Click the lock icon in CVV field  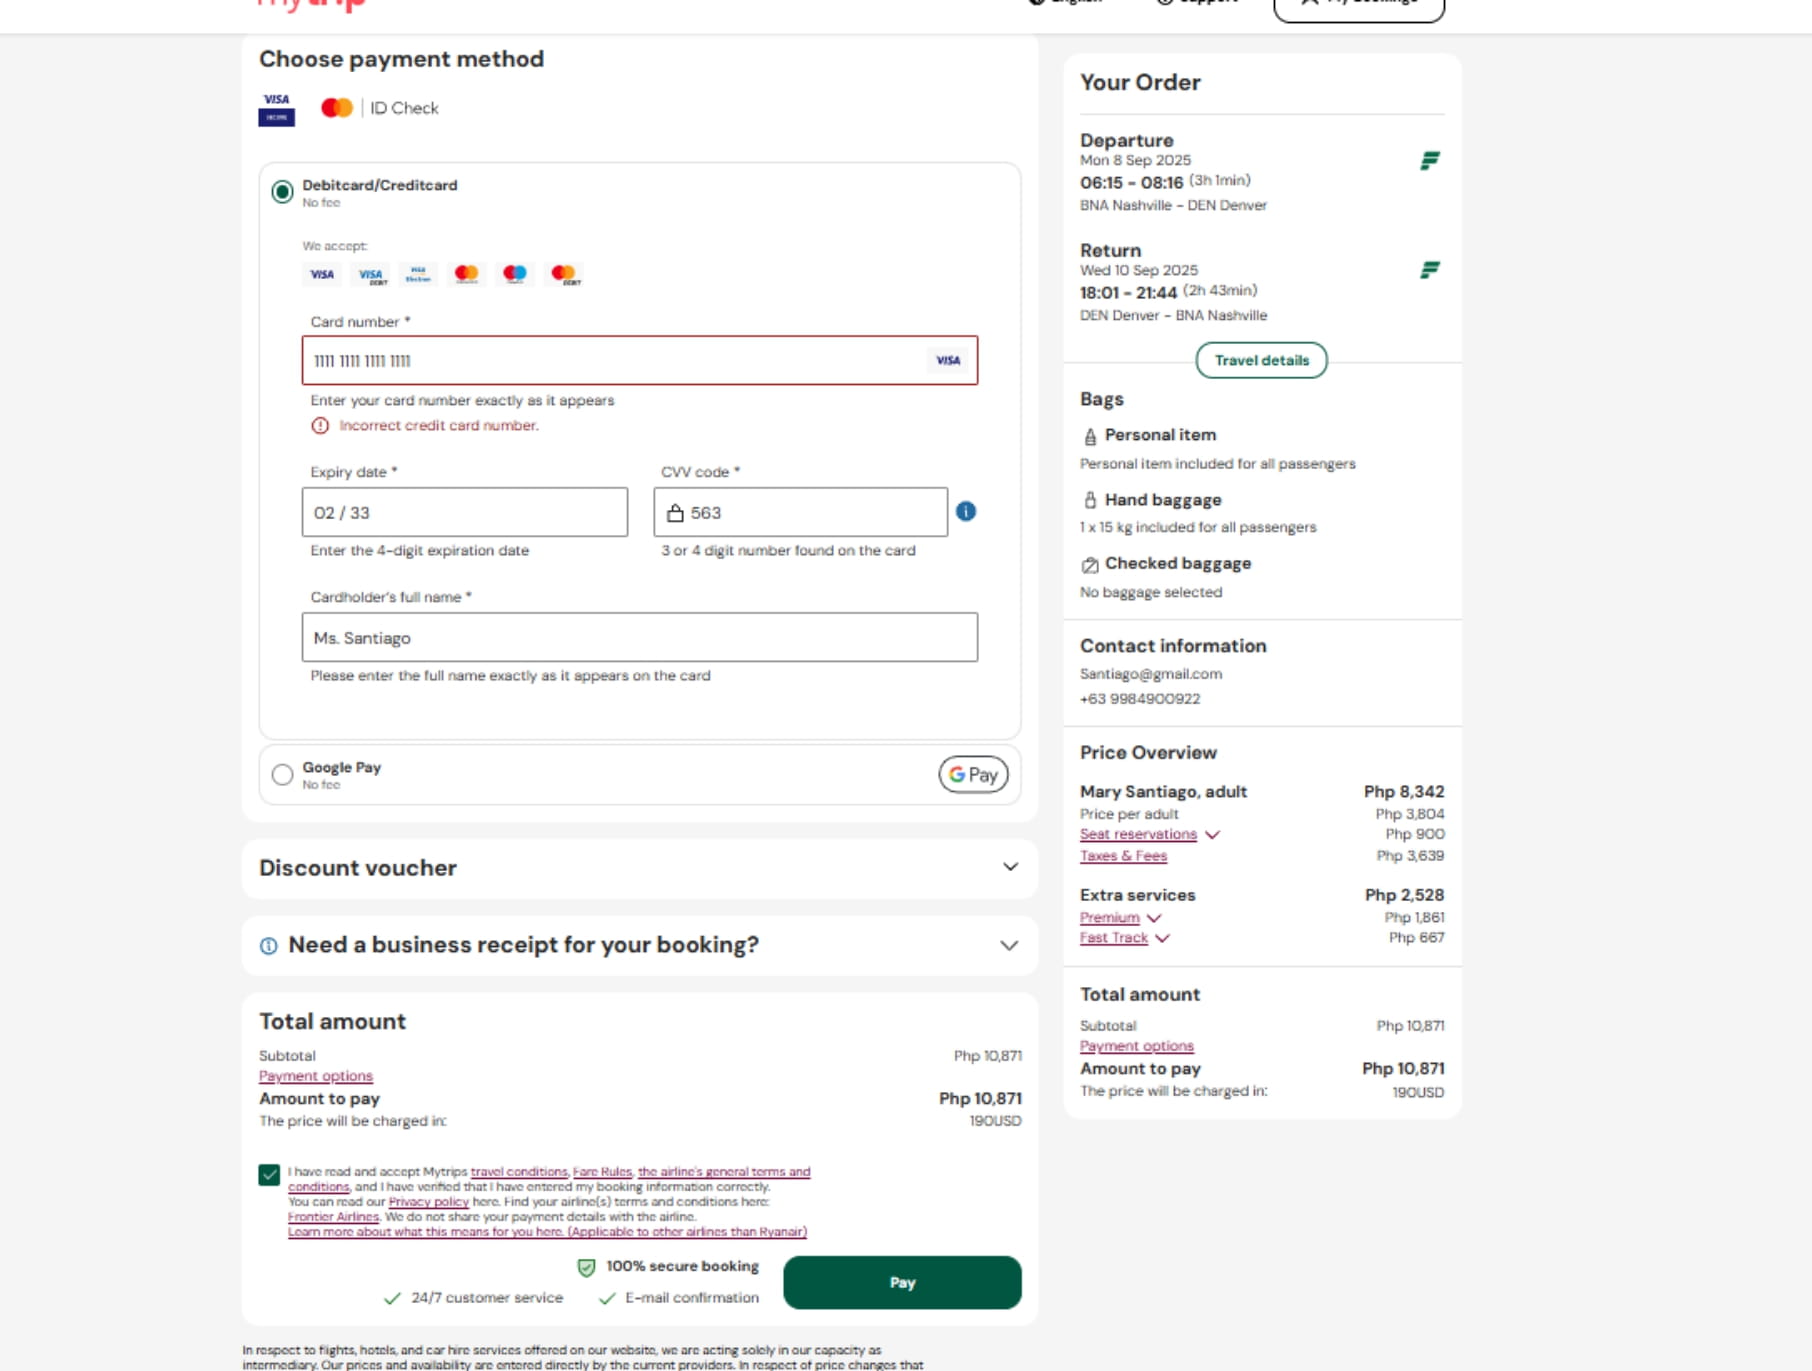tap(675, 513)
